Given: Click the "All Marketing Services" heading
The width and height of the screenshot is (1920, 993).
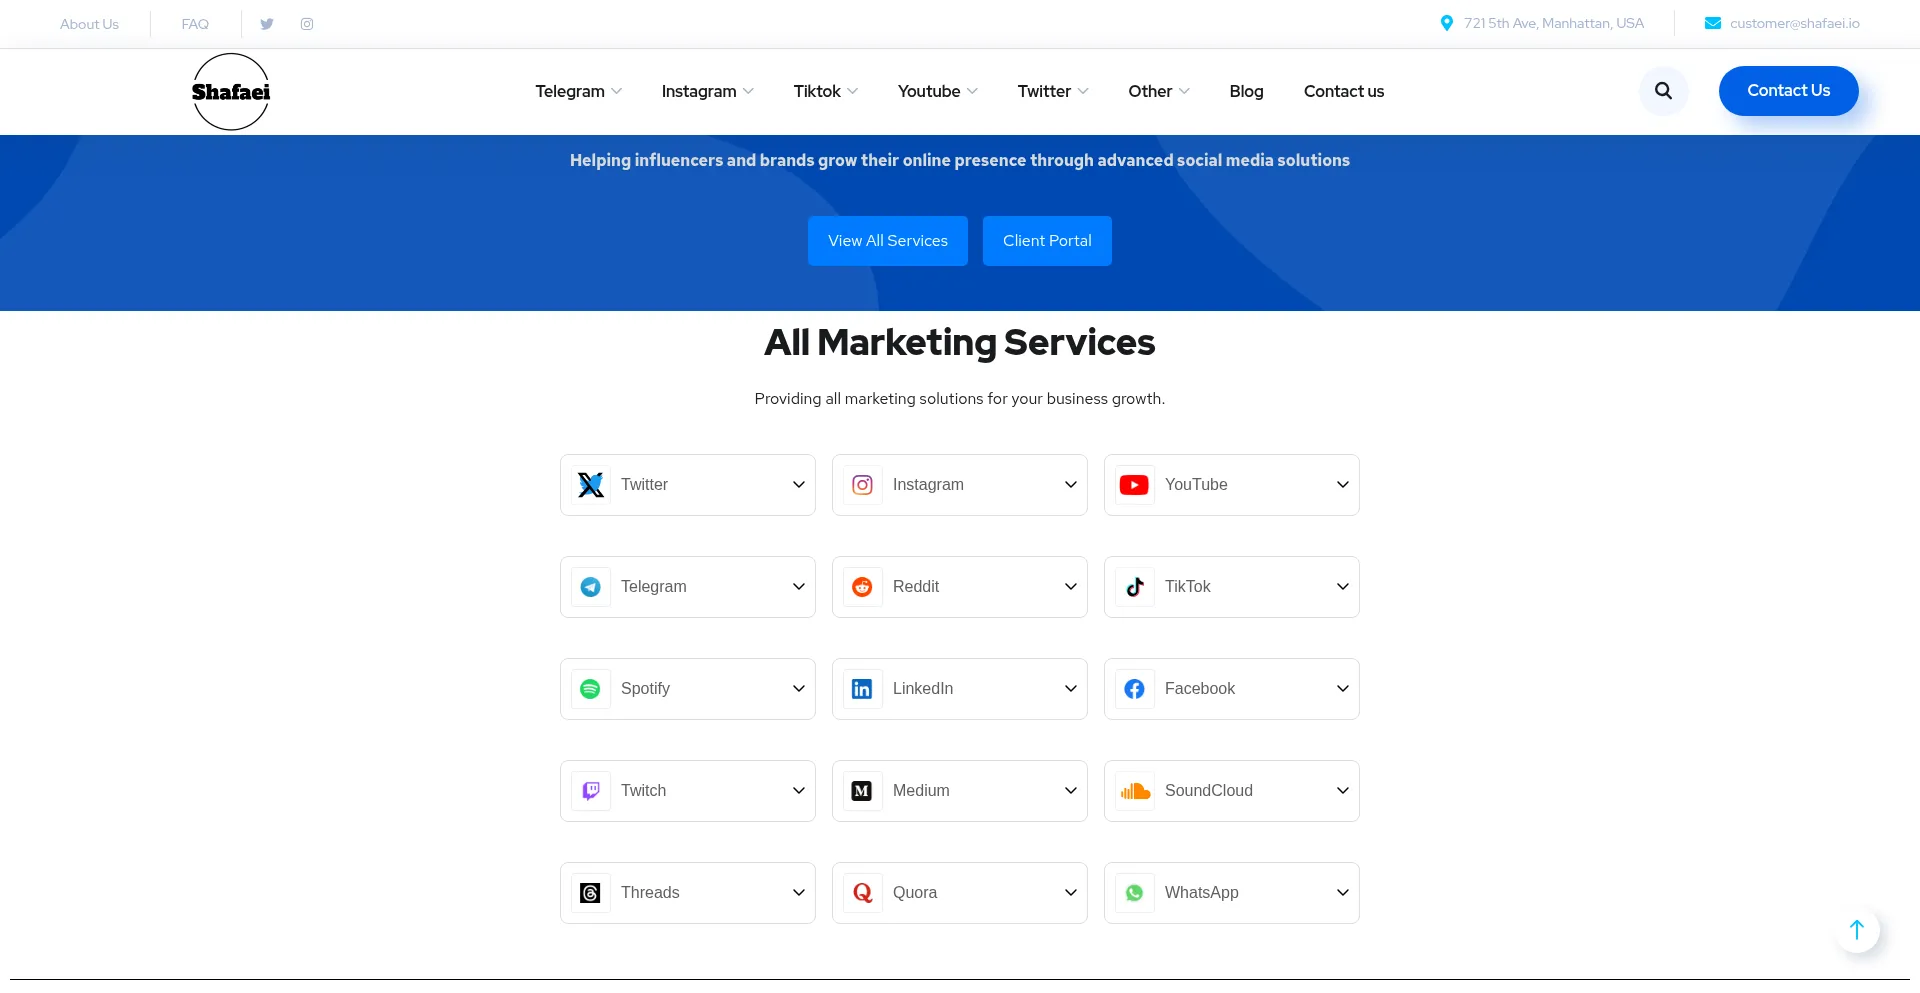Looking at the screenshot, I should tap(960, 343).
